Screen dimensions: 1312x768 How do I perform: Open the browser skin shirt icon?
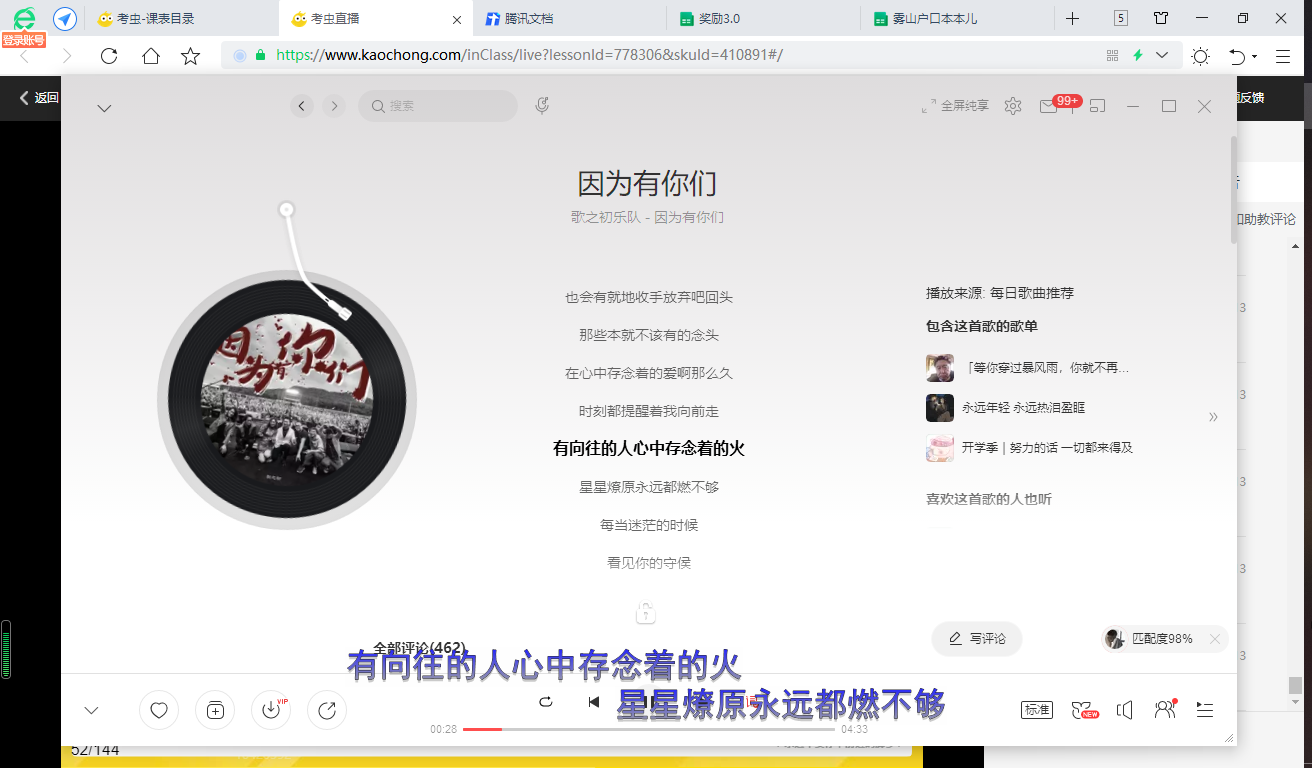tap(1160, 18)
